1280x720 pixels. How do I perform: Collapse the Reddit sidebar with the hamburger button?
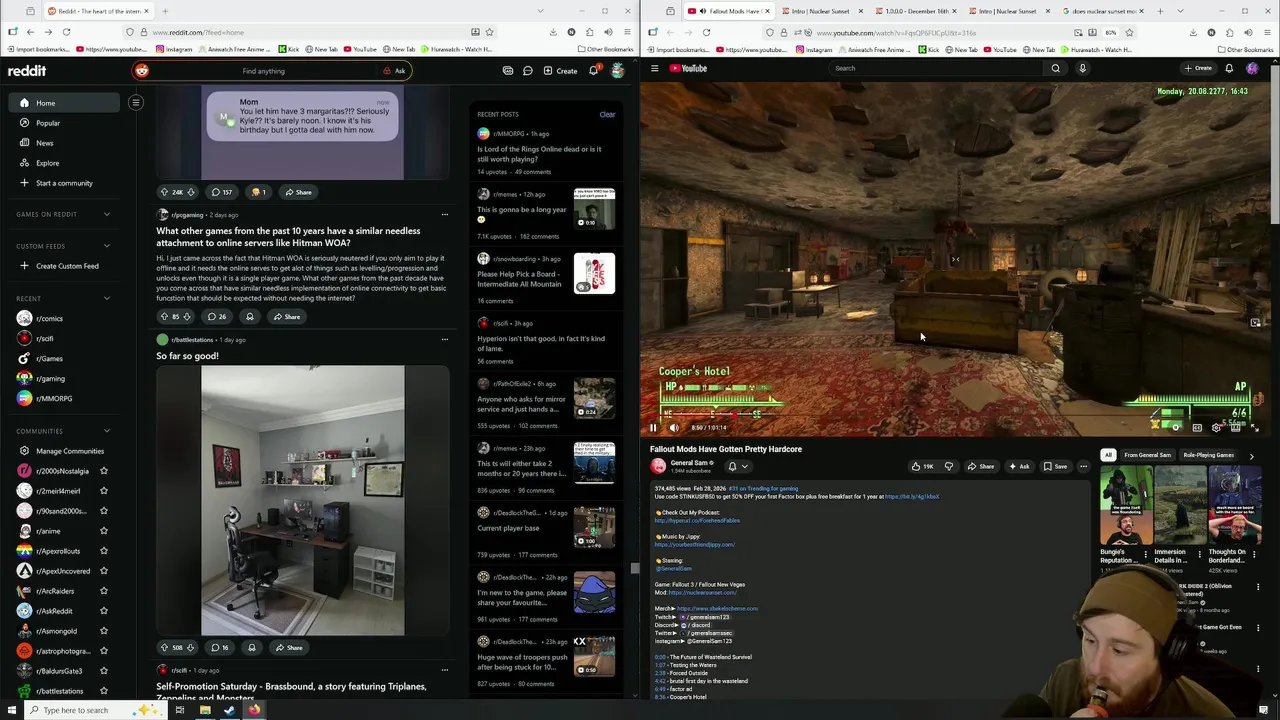(x=136, y=102)
